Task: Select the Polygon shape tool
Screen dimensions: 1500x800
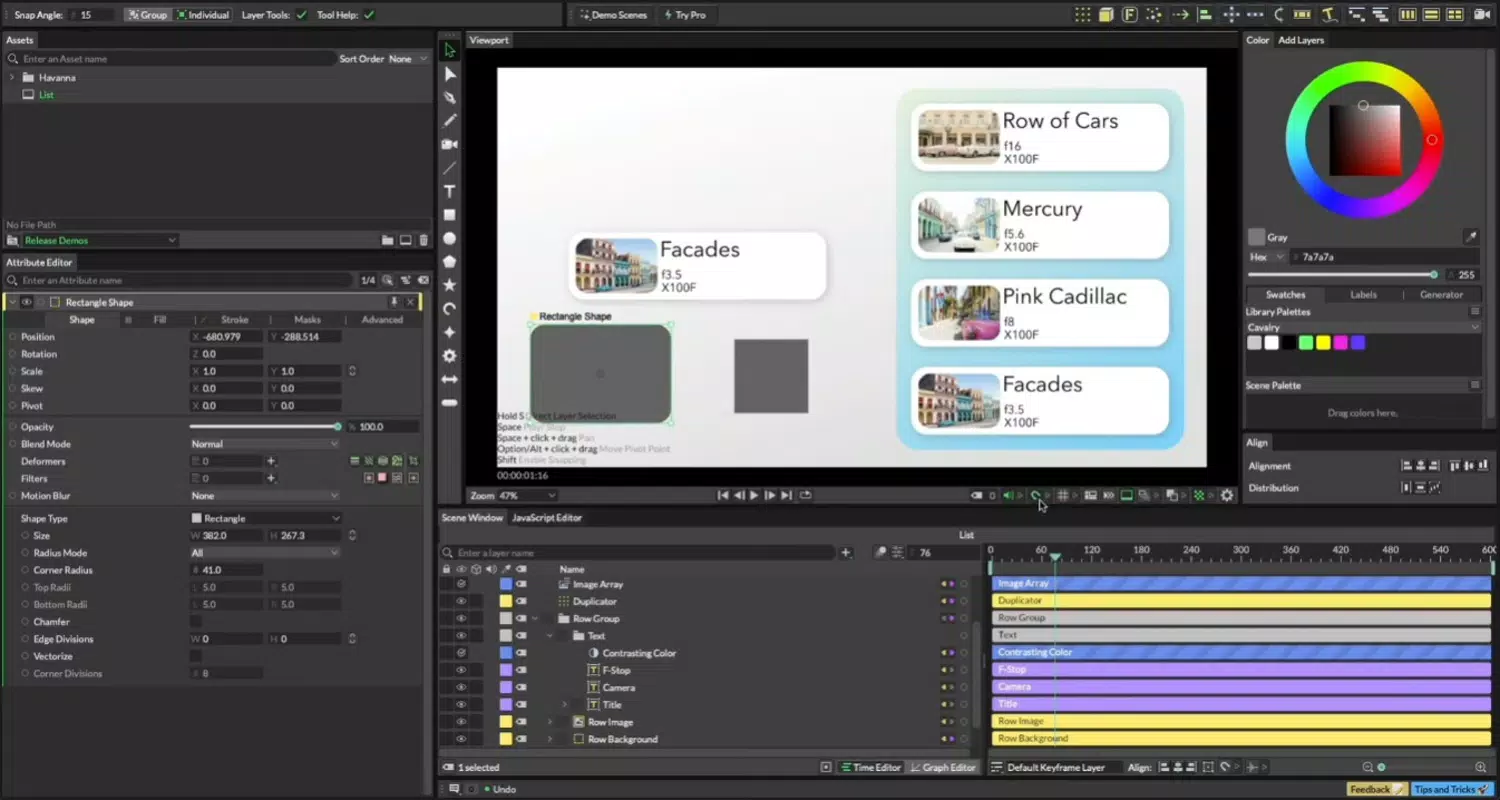Action: [x=450, y=261]
